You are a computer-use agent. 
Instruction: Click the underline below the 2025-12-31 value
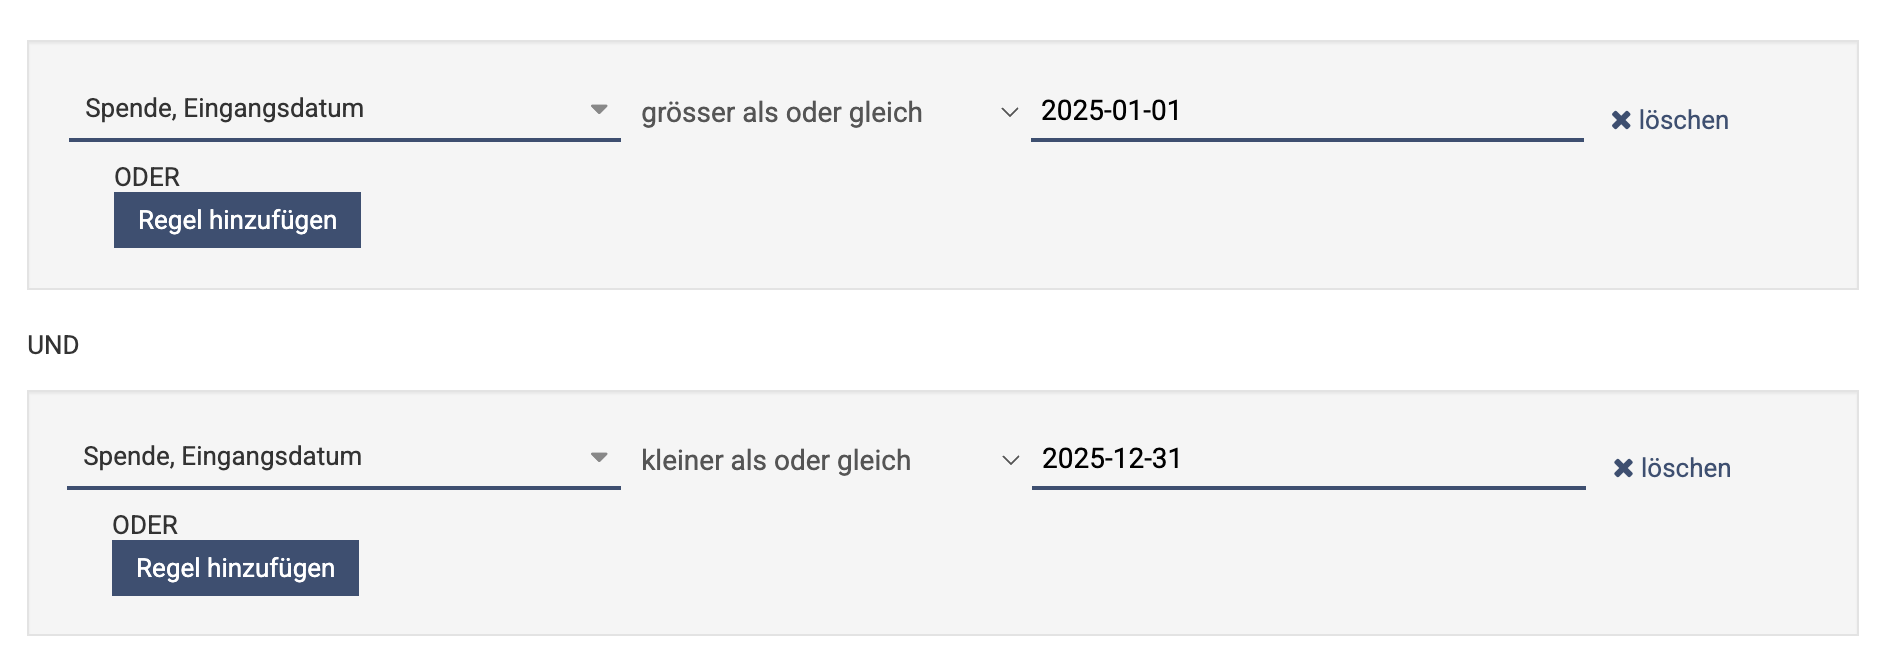tap(1308, 488)
